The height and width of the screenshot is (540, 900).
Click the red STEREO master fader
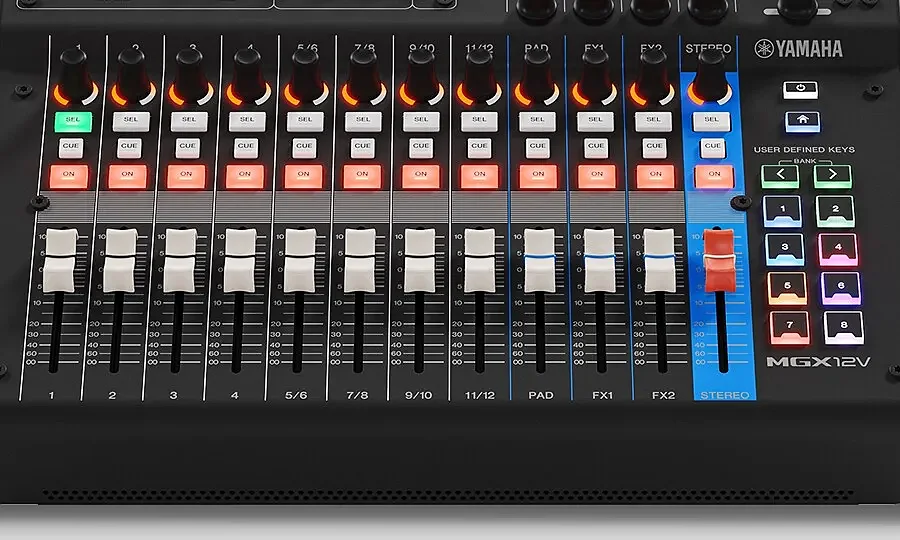click(x=716, y=261)
